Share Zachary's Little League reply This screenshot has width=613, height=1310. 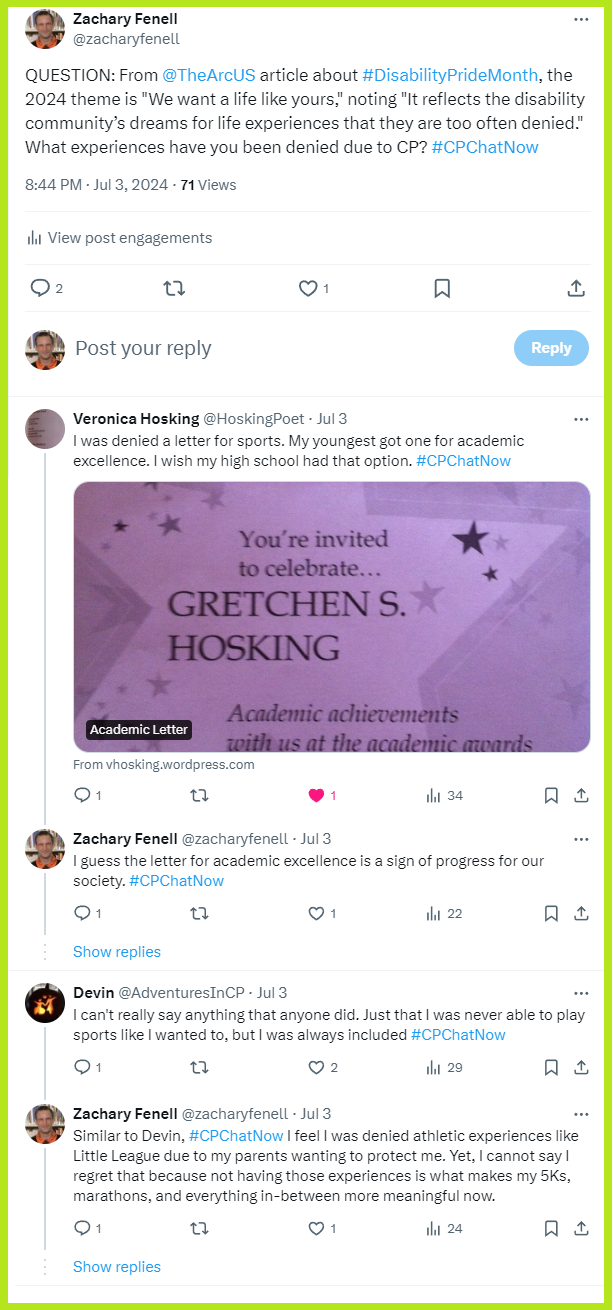(581, 1228)
